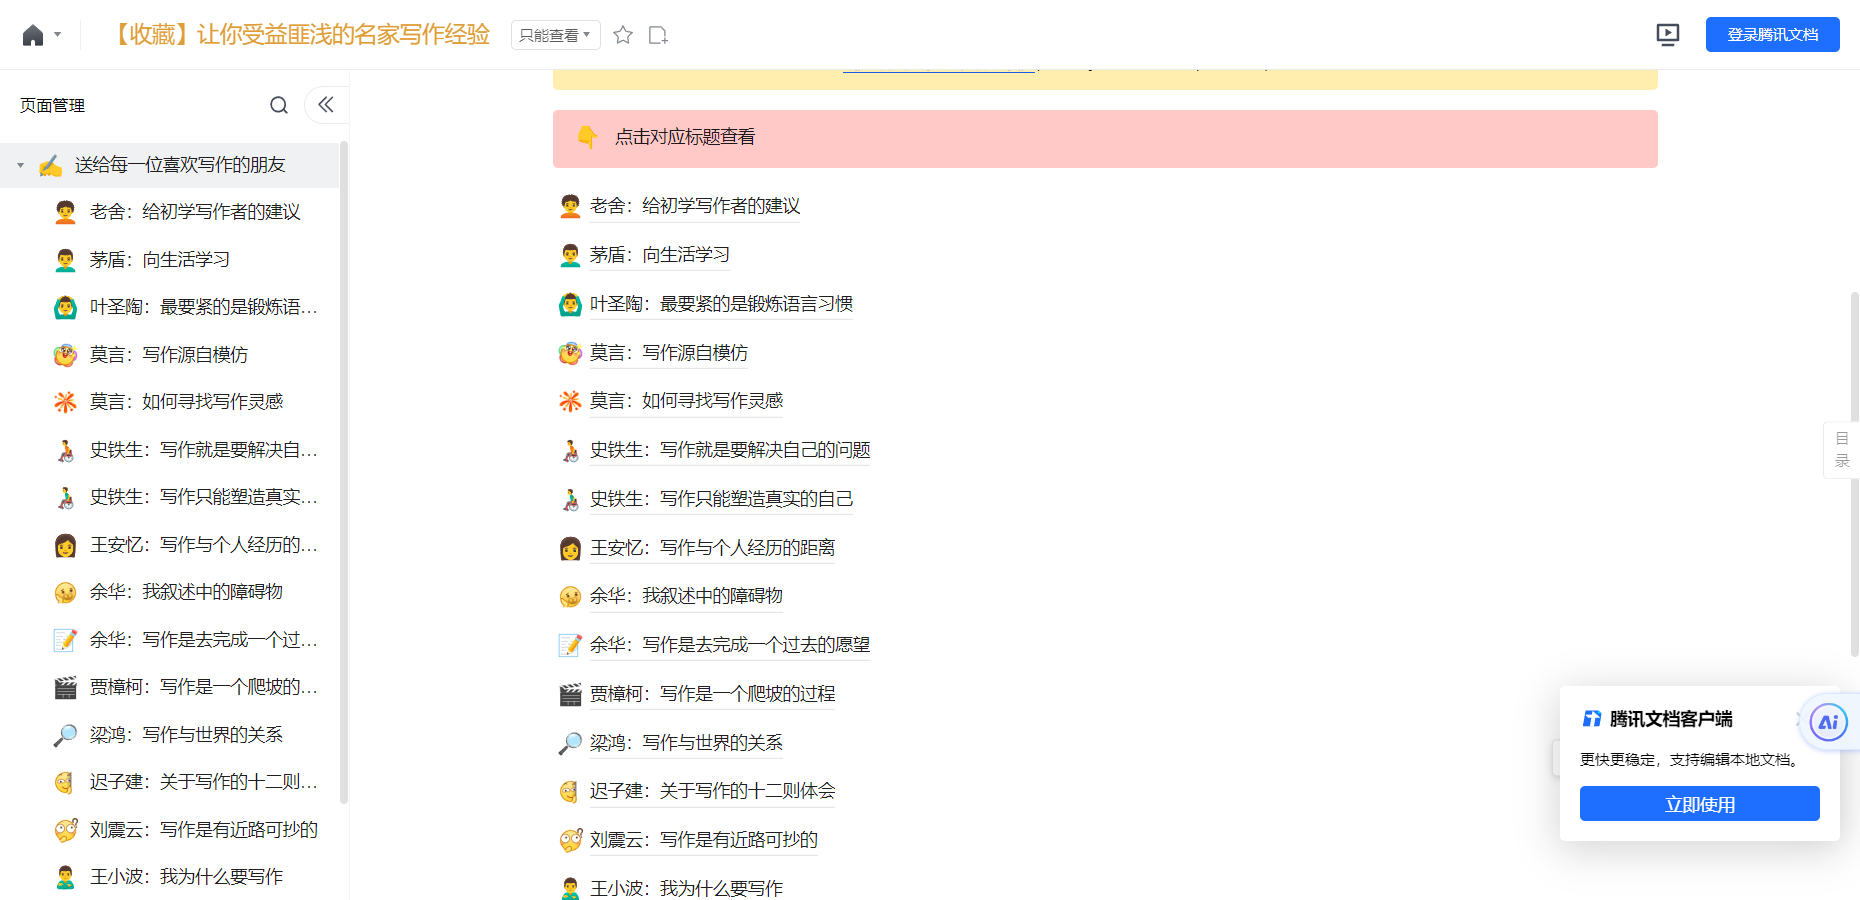Open the home icon in header
The image size is (1860, 900).
click(33, 35)
